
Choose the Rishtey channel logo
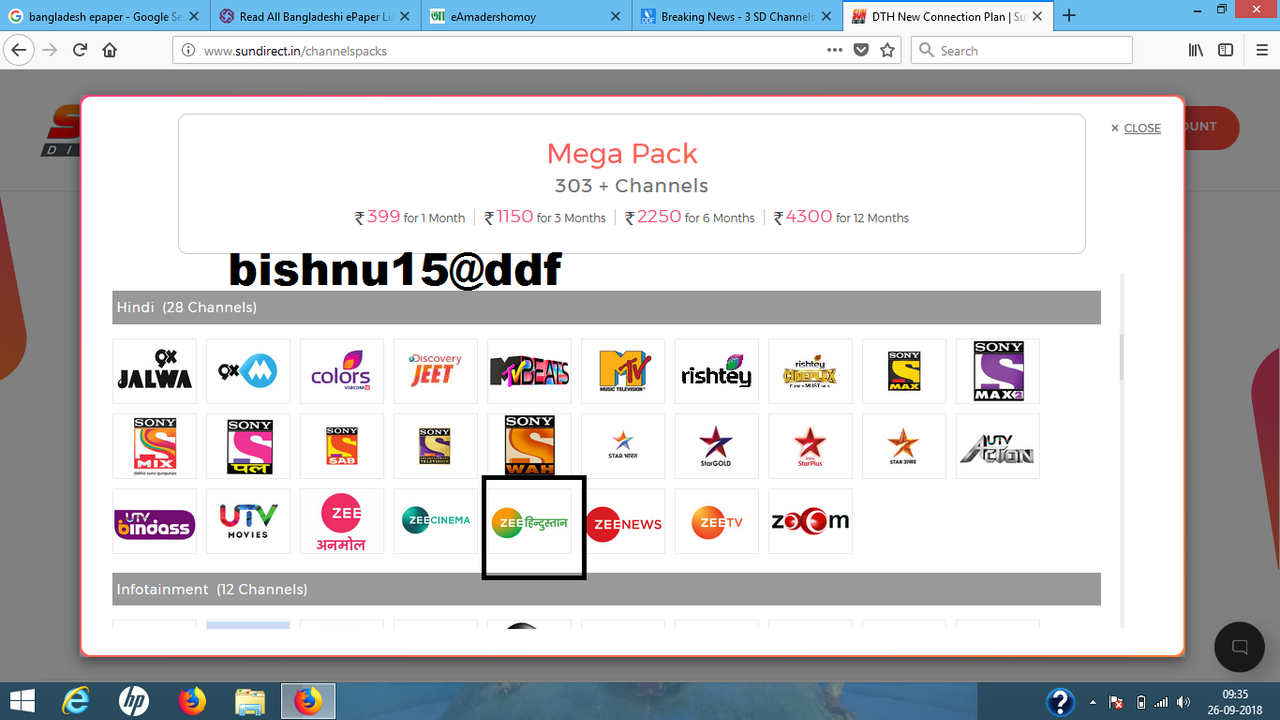click(717, 371)
